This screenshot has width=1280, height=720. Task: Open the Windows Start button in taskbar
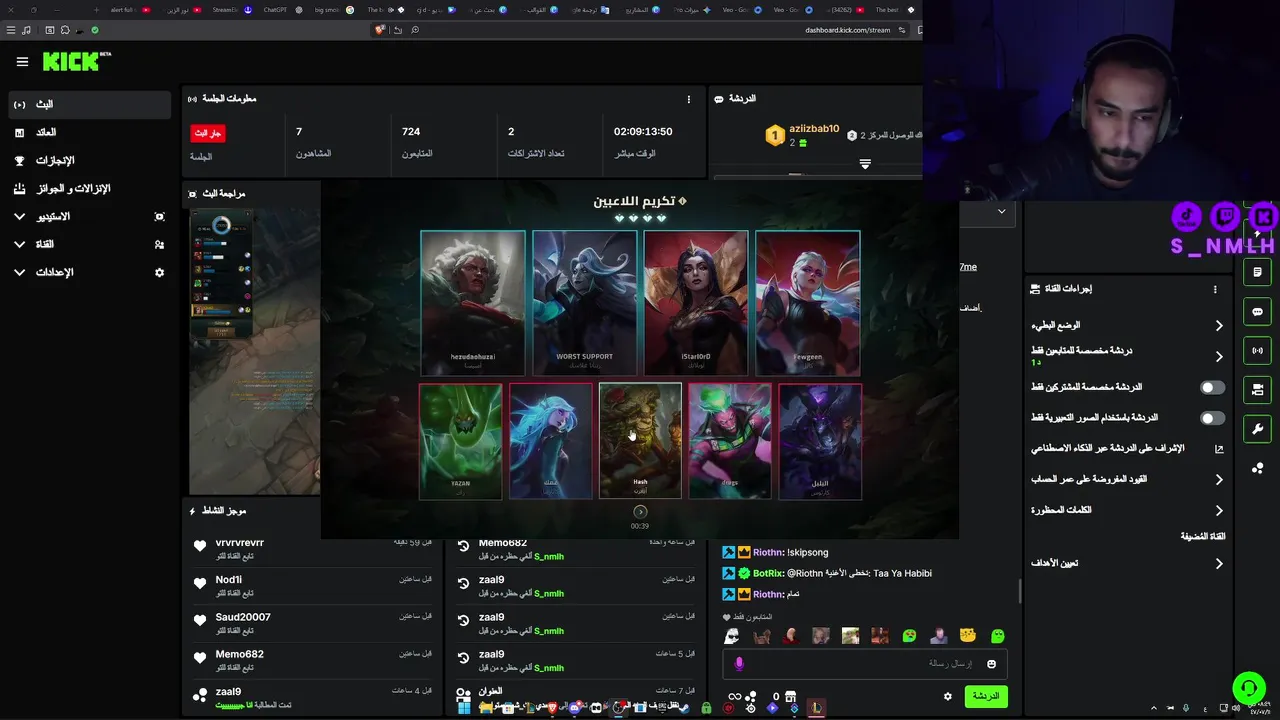point(464,708)
